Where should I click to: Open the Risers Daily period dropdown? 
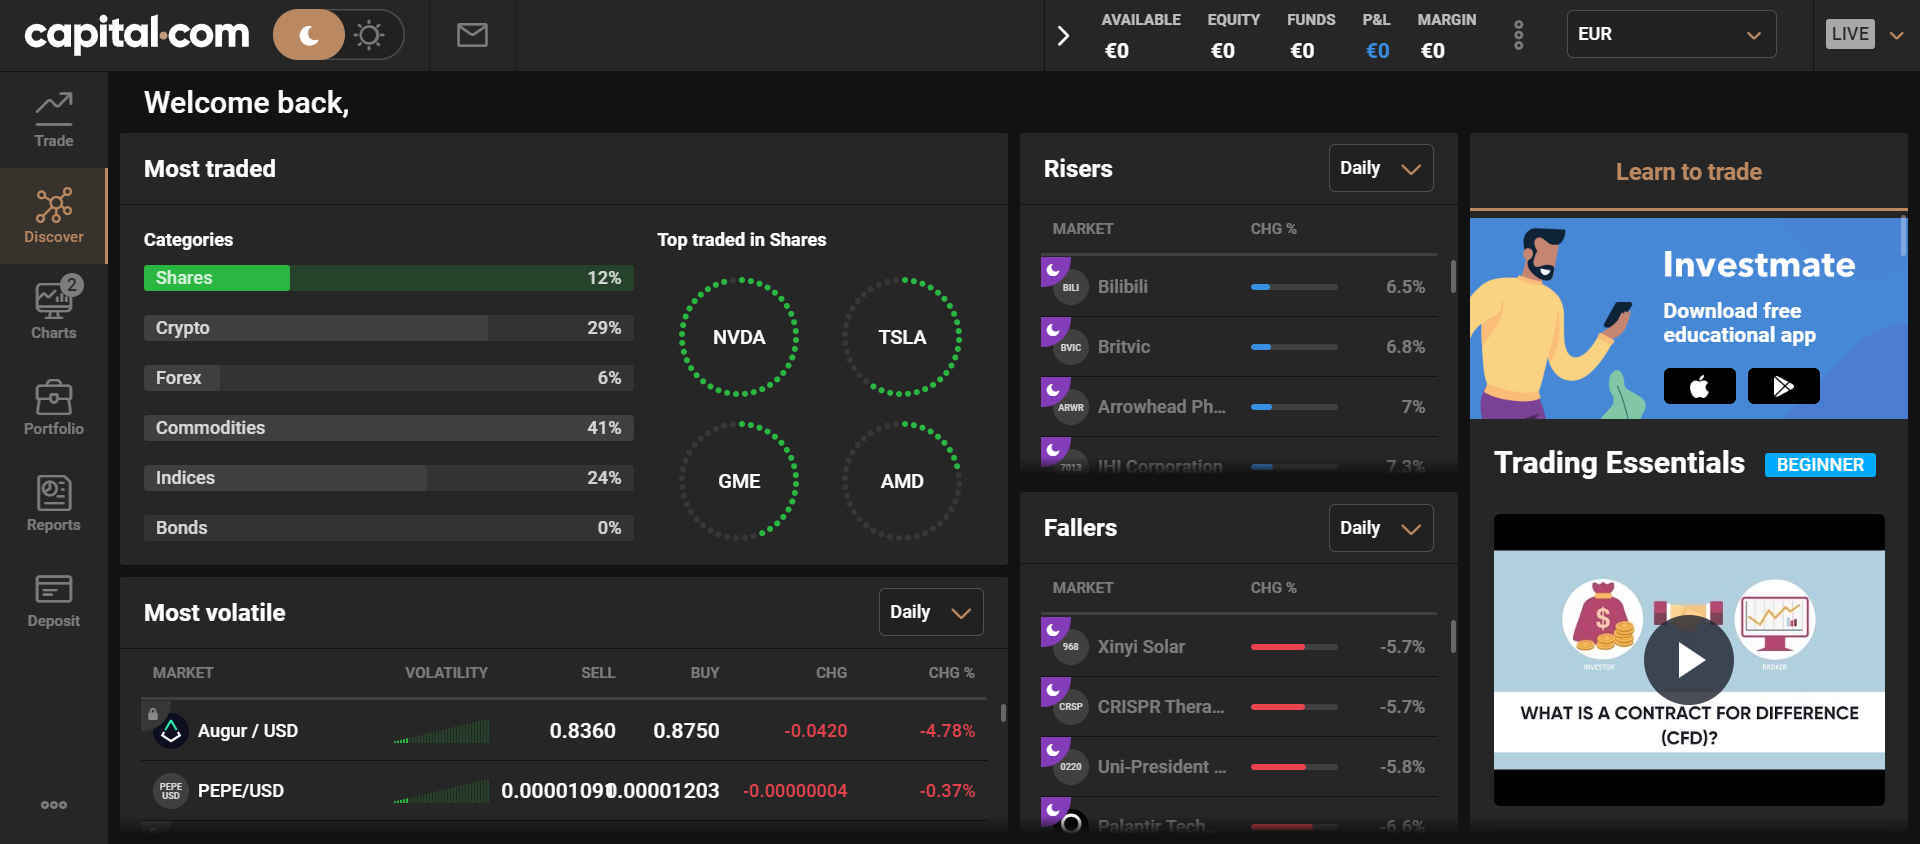[x=1381, y=168]
